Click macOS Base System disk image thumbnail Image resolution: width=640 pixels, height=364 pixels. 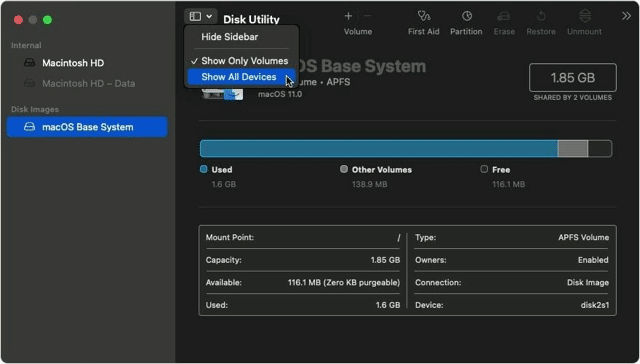pyautogui.click(x=222, y=94)
